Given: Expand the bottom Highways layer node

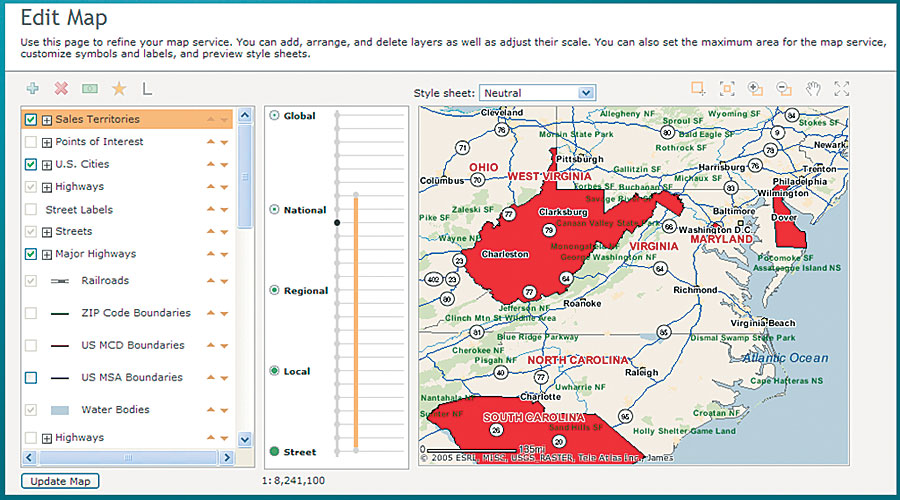Looking at the screenshot, I should coord(47,439).
